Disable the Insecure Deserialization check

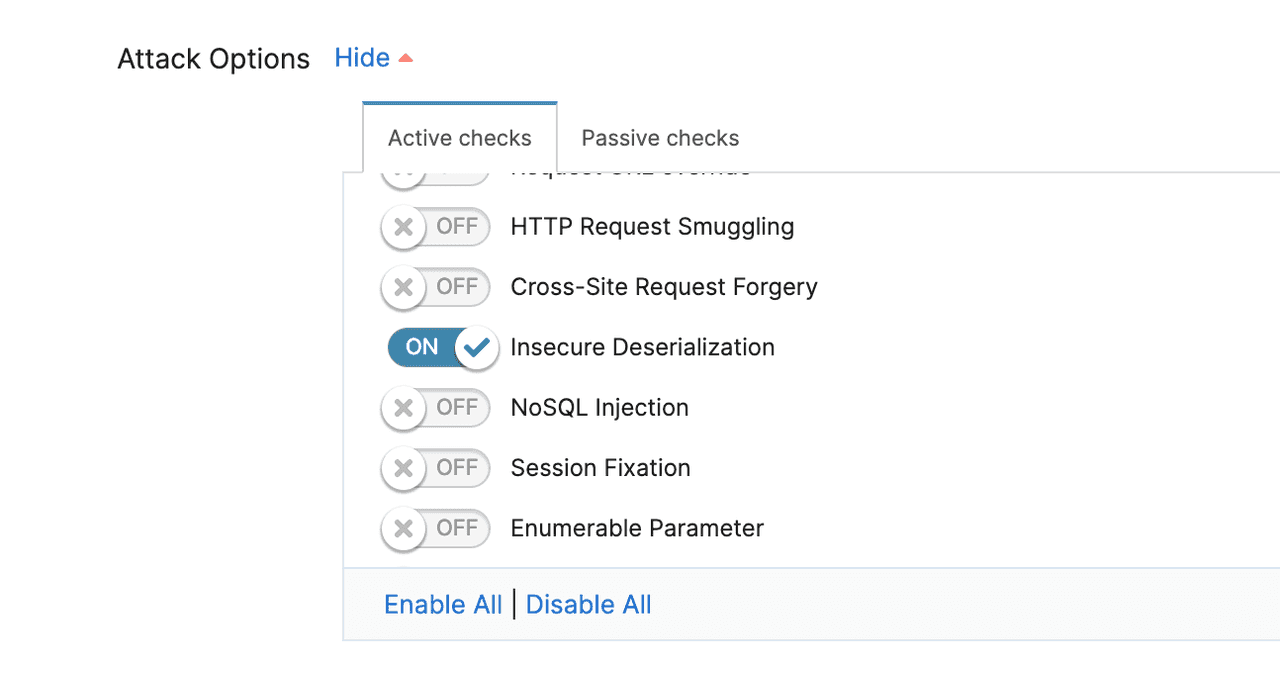coord(443,347)
